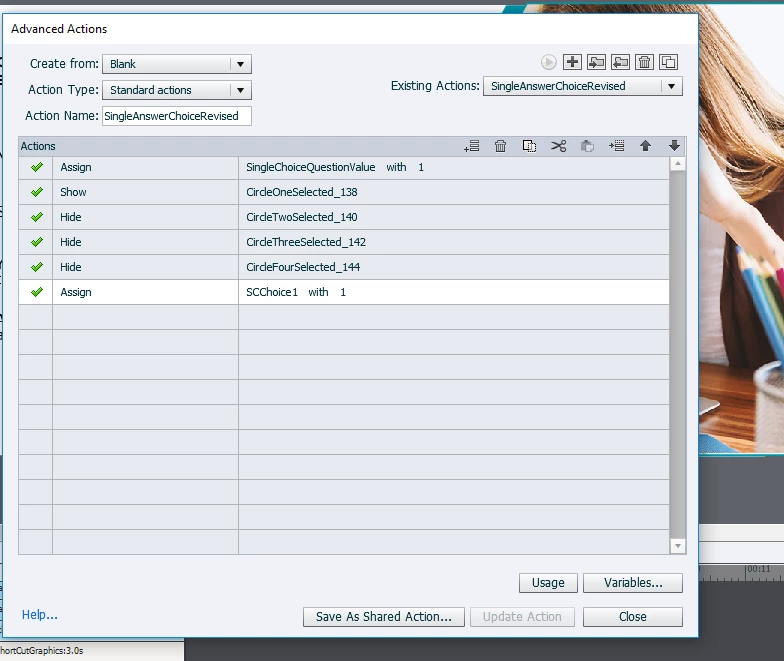This screenshot has height=661, width=784.
Task: Click the Usage button
Action: click(x=548, y=583)
